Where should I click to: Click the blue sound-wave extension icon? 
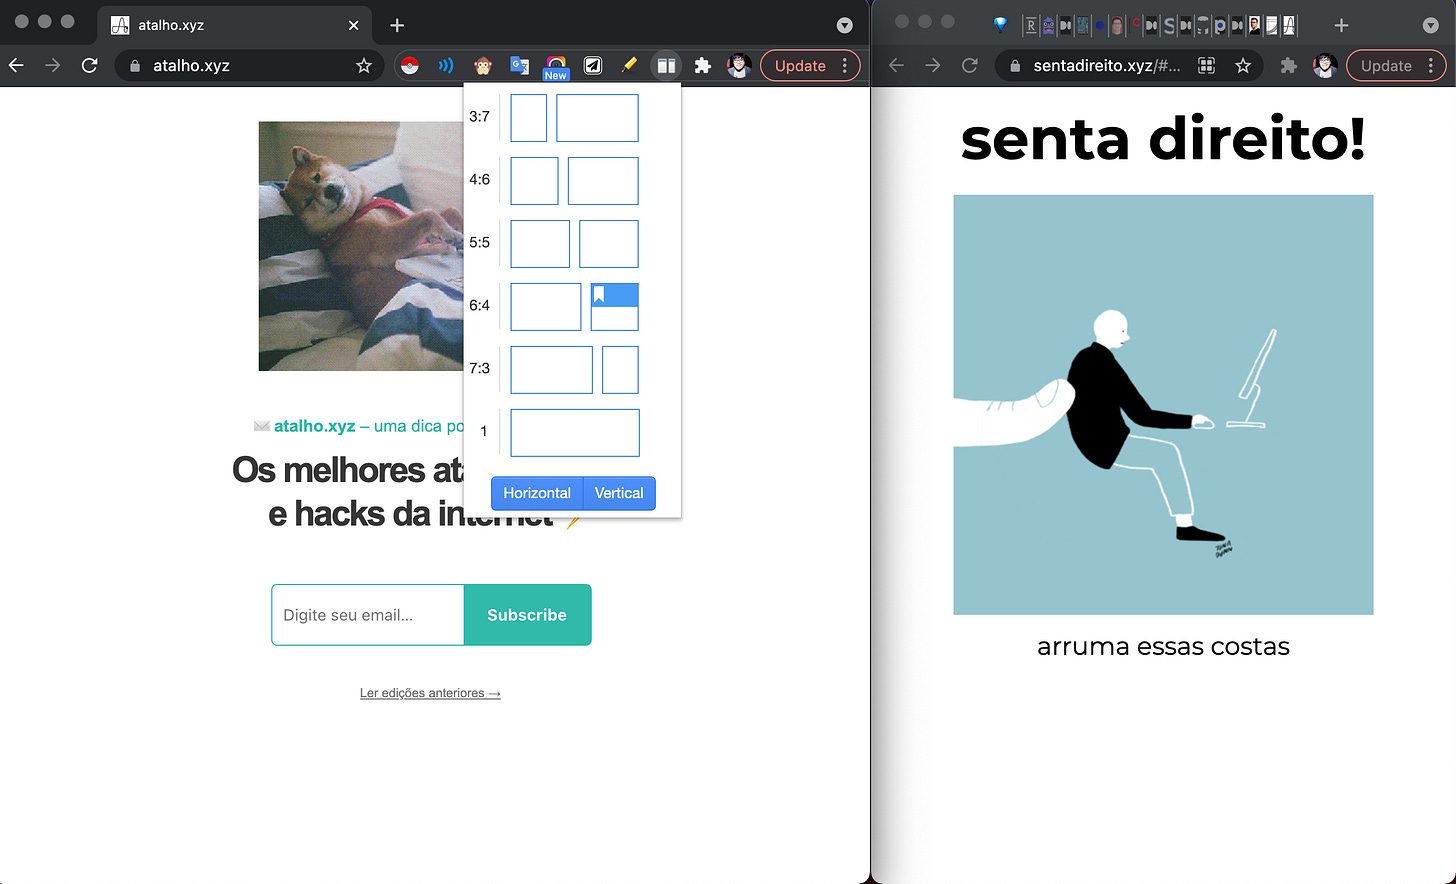pyautogui.click(x=446, y=66)
